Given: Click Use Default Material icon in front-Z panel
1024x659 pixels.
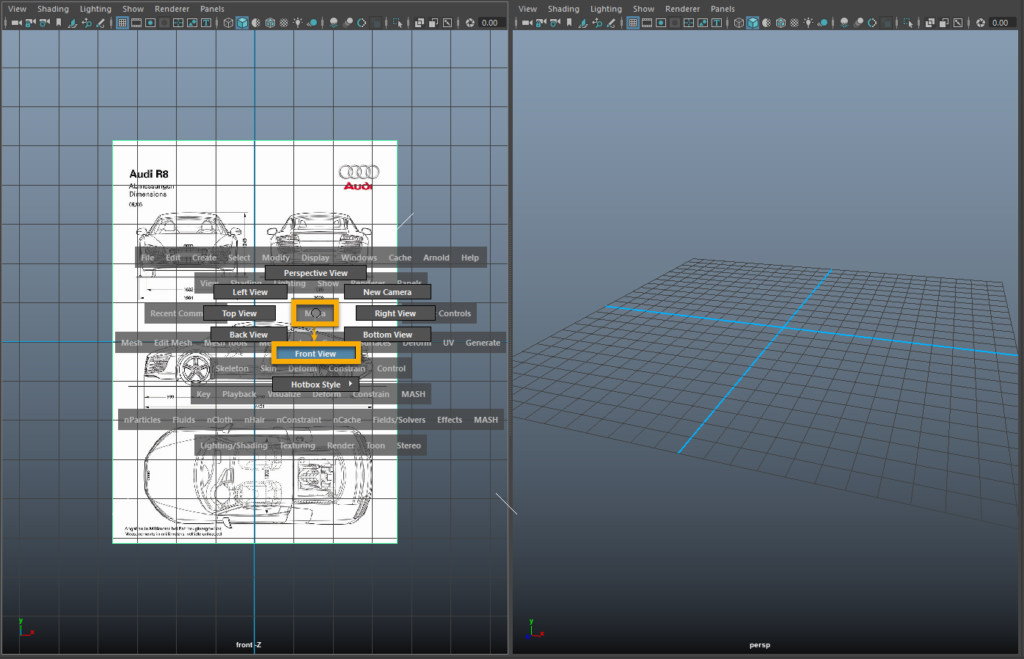Looking at the screenshot, I should 256,23.
